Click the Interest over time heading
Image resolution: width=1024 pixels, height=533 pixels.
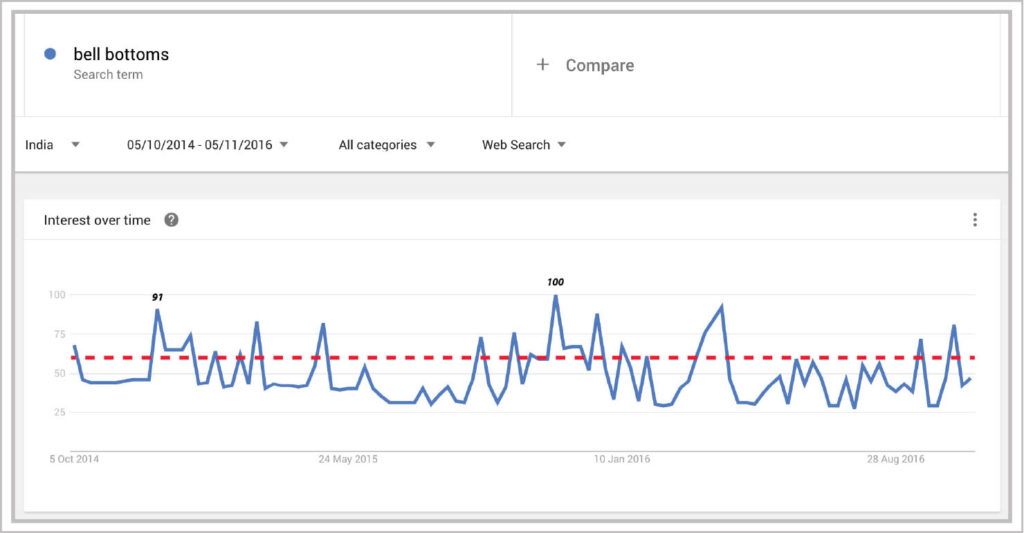tap(97, 220)
